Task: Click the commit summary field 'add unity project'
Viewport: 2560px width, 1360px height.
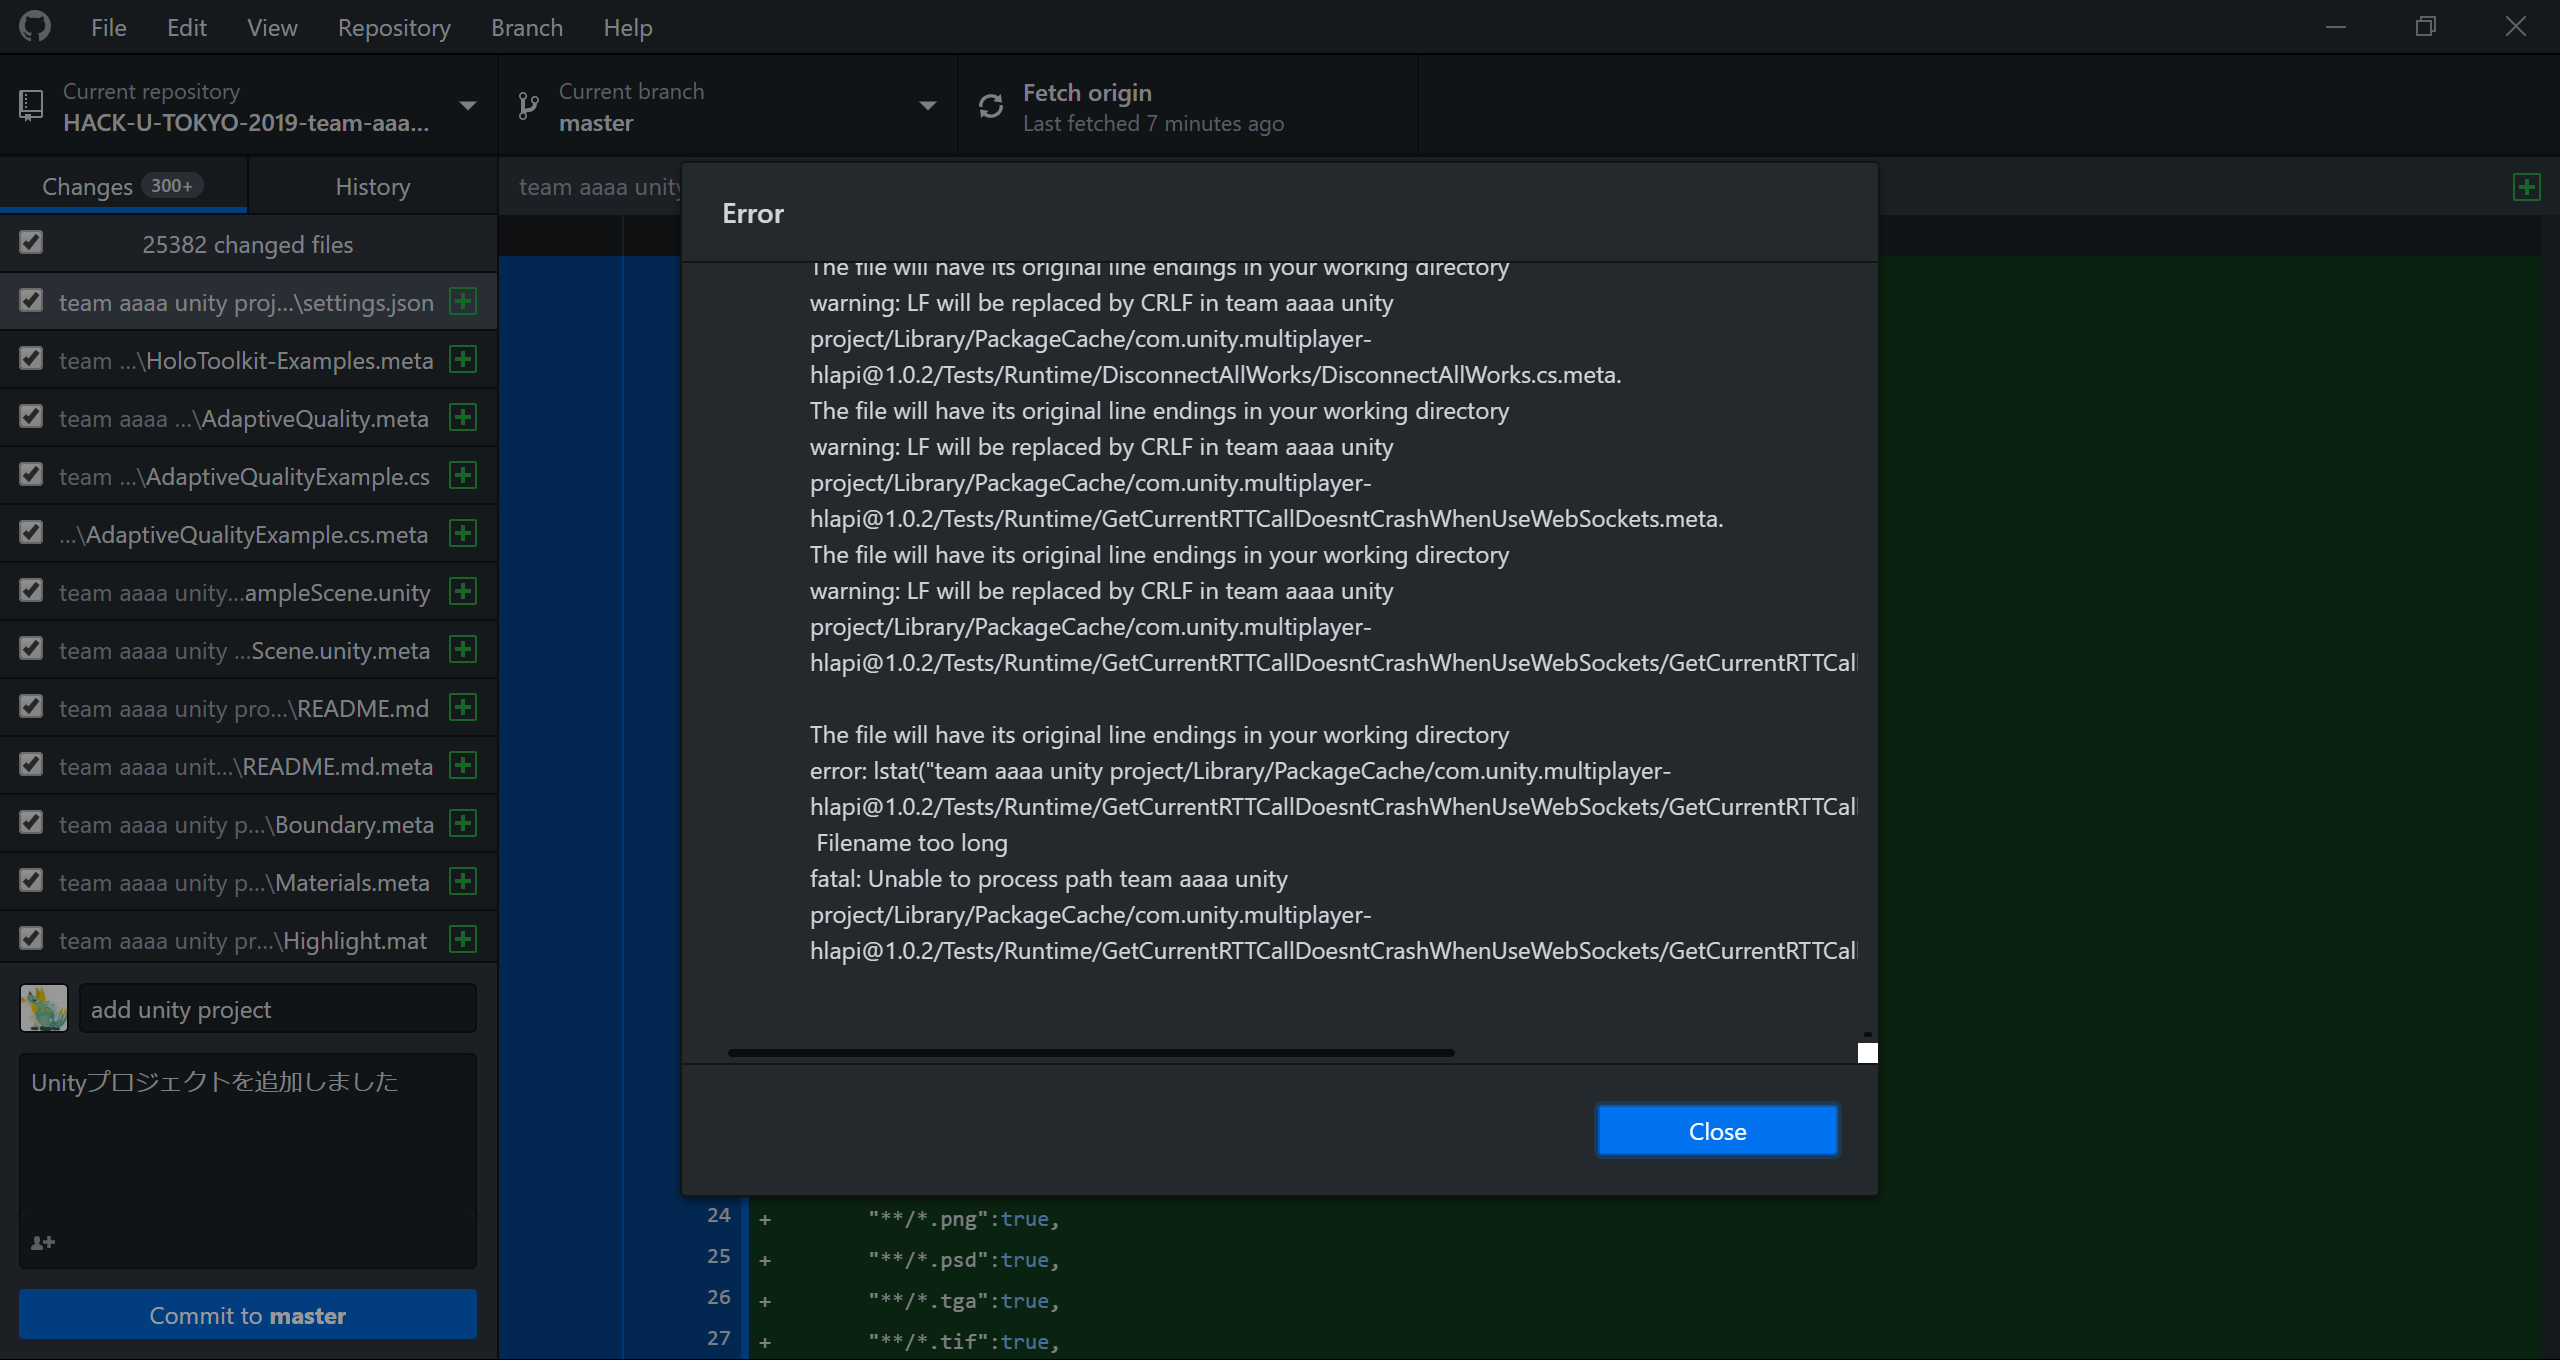Action: tap(278, 1009)
